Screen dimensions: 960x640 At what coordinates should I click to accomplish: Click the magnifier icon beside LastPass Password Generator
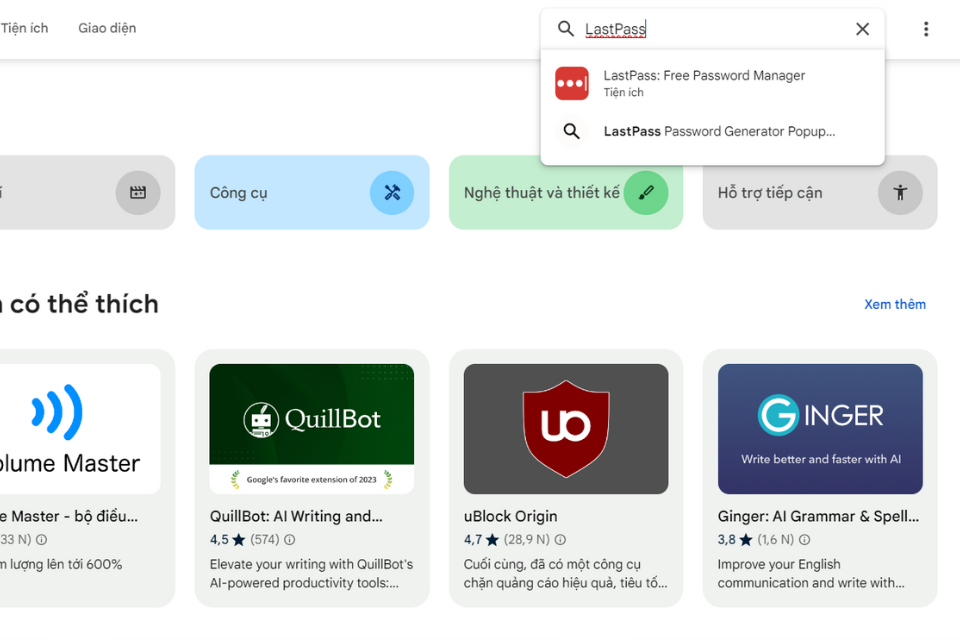pos(572,131)
